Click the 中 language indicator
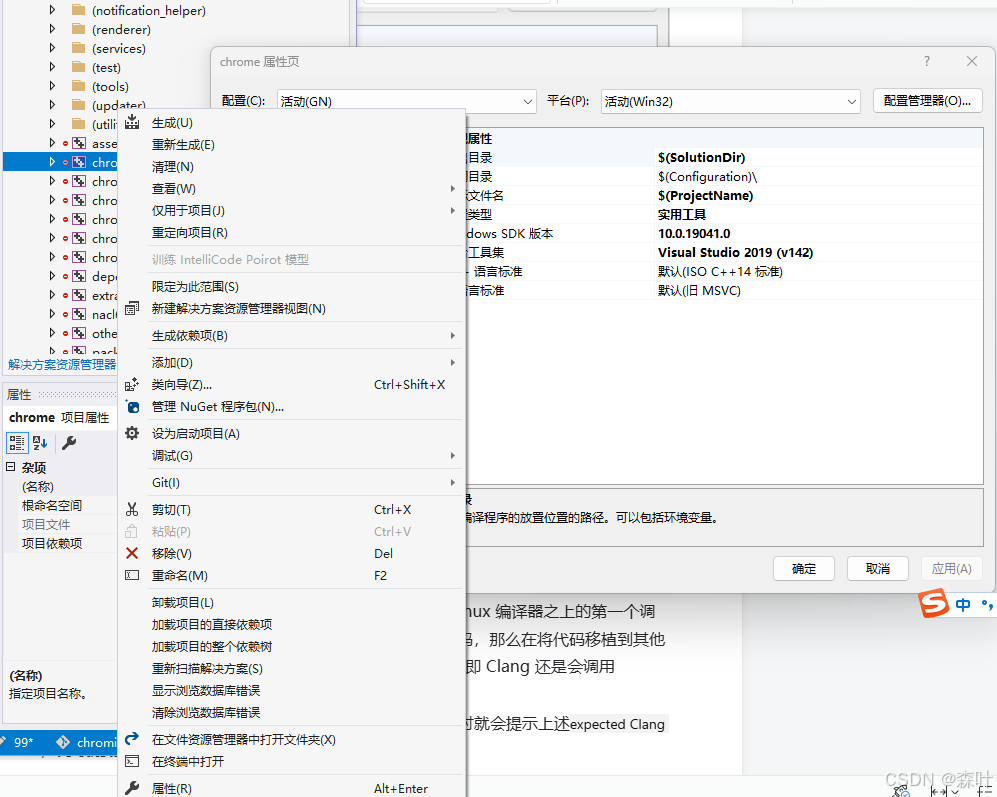The width and height of the screenshot is (997, 797). [x=963, y=605]
